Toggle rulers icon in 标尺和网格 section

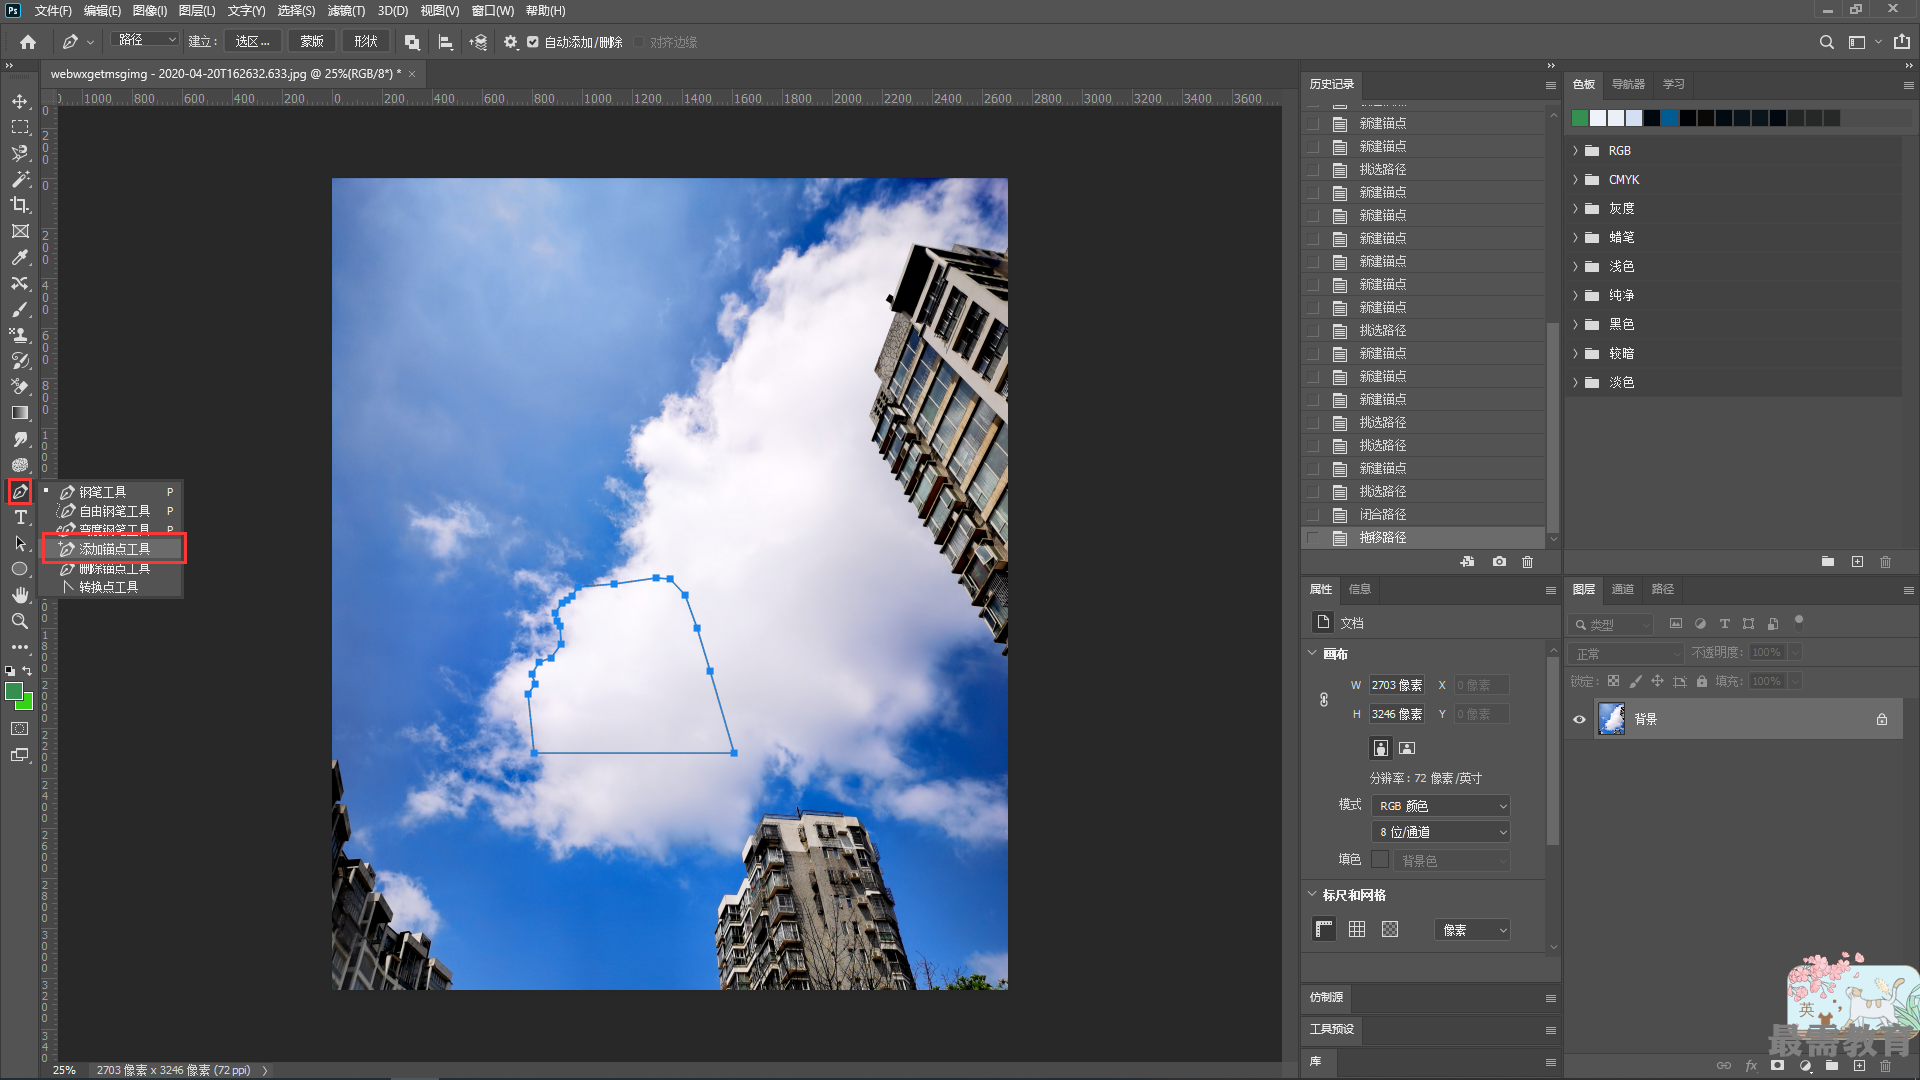(1324, 929)
